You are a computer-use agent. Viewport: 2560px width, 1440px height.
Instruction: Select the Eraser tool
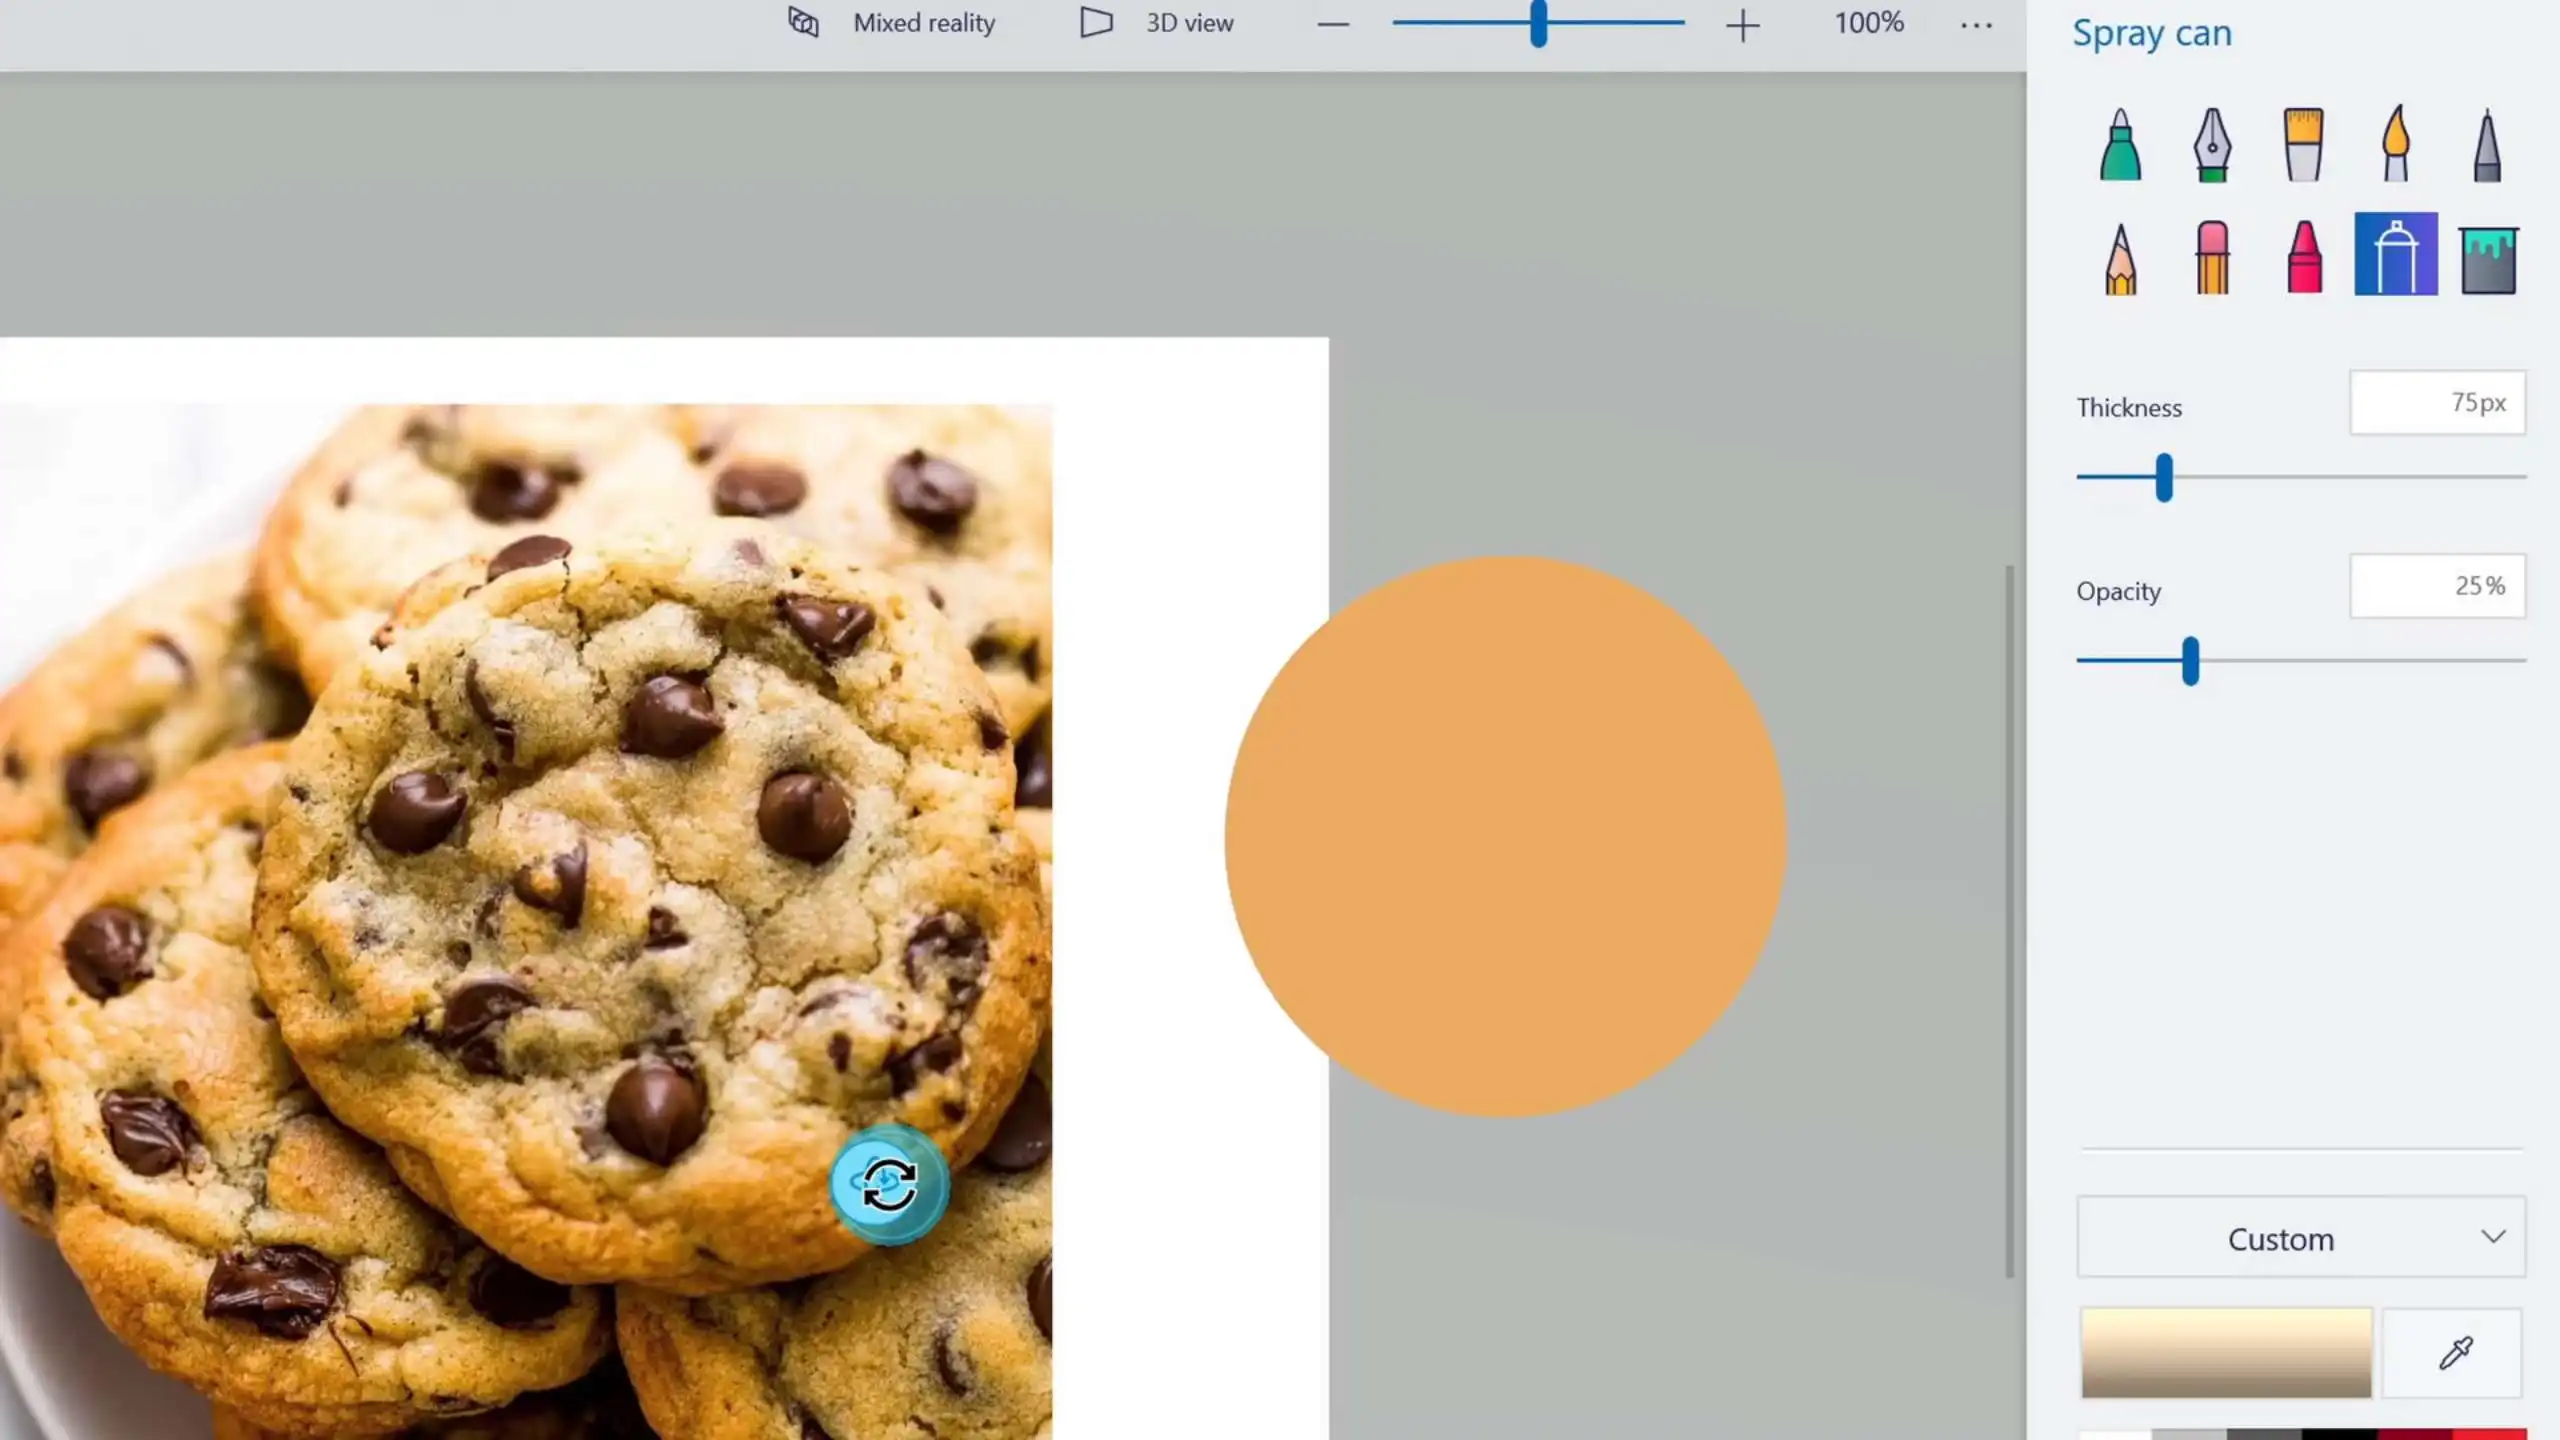click(2212, 258)
